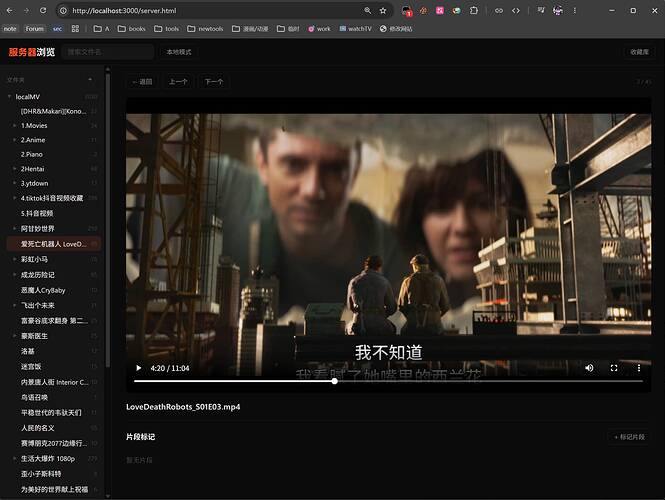Expand the 3.ytdown folder arrow
665x500 pixels.
(14, 183)
